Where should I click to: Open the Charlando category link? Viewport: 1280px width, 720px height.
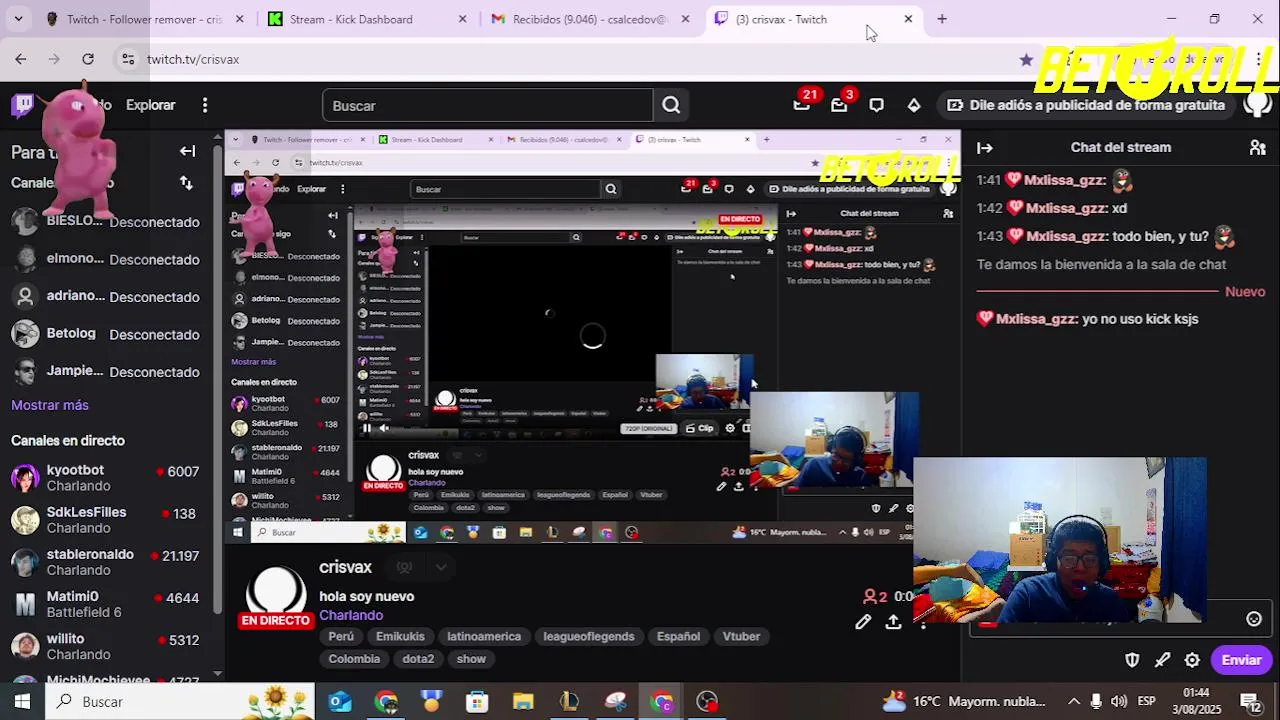tap(351, 615)
